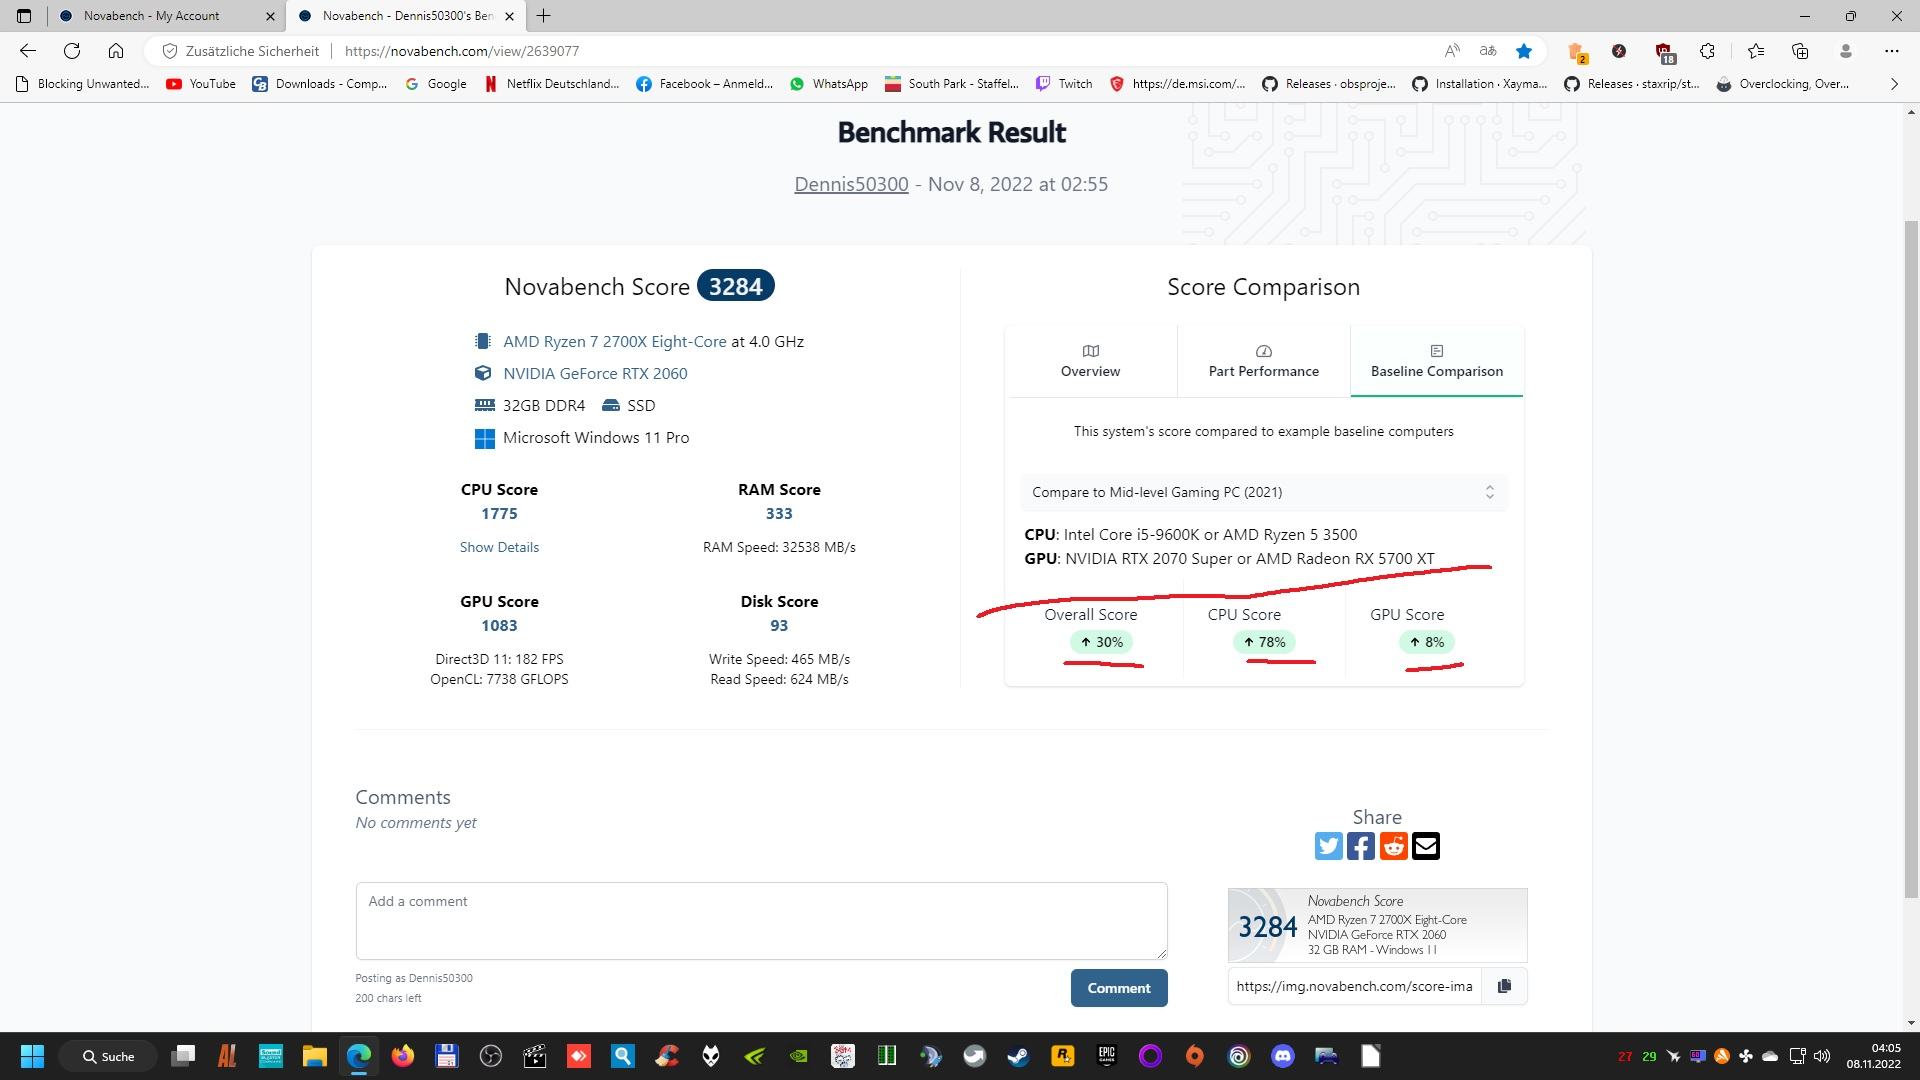Switch to Part Performance tab
Image resolution: width=1920 pixels, height=1080 pixels.
coord(1263,361)
